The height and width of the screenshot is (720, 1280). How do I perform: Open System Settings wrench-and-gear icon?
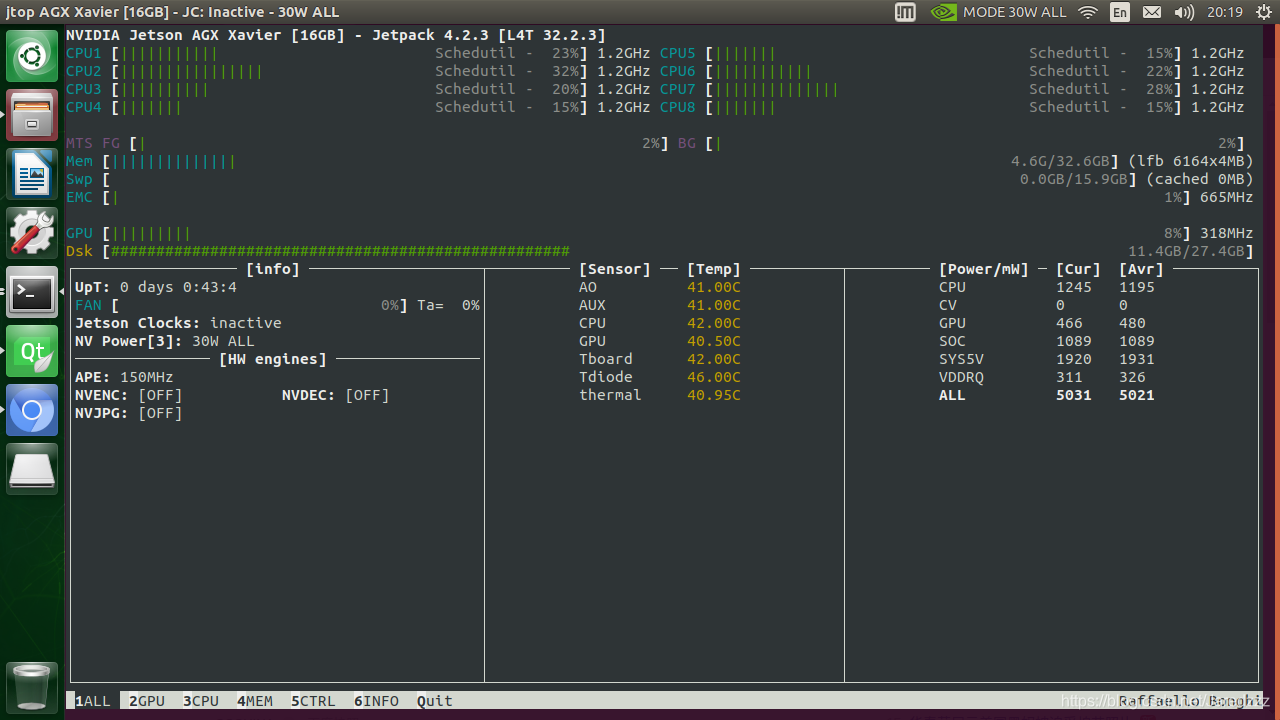click(x=33, y=233)
